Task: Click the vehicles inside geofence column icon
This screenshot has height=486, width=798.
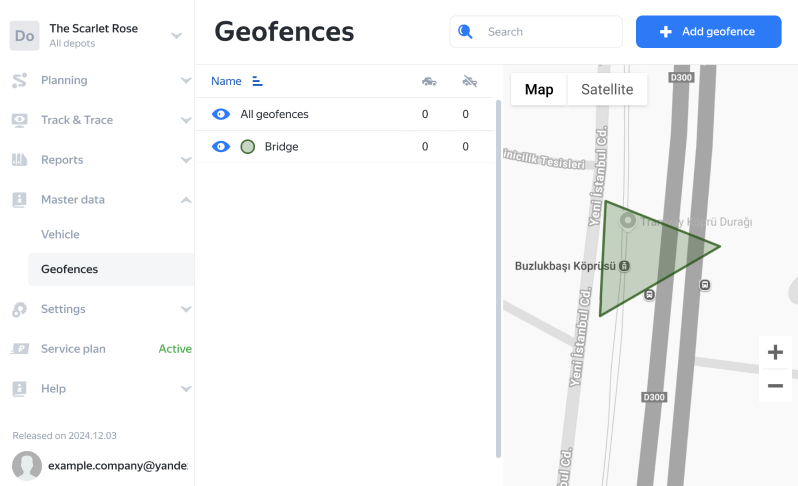Action: tap(429, 81)
